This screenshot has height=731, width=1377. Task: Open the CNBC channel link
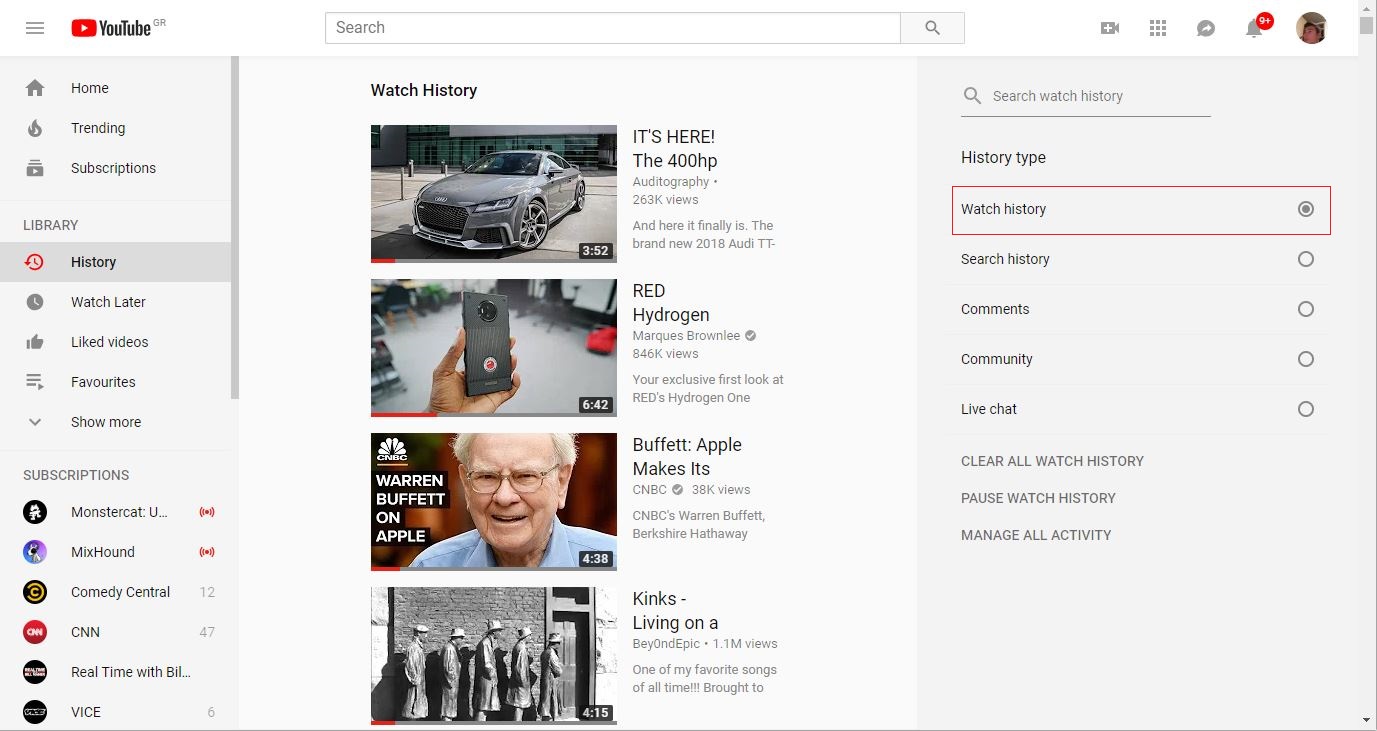click(650, 490)
